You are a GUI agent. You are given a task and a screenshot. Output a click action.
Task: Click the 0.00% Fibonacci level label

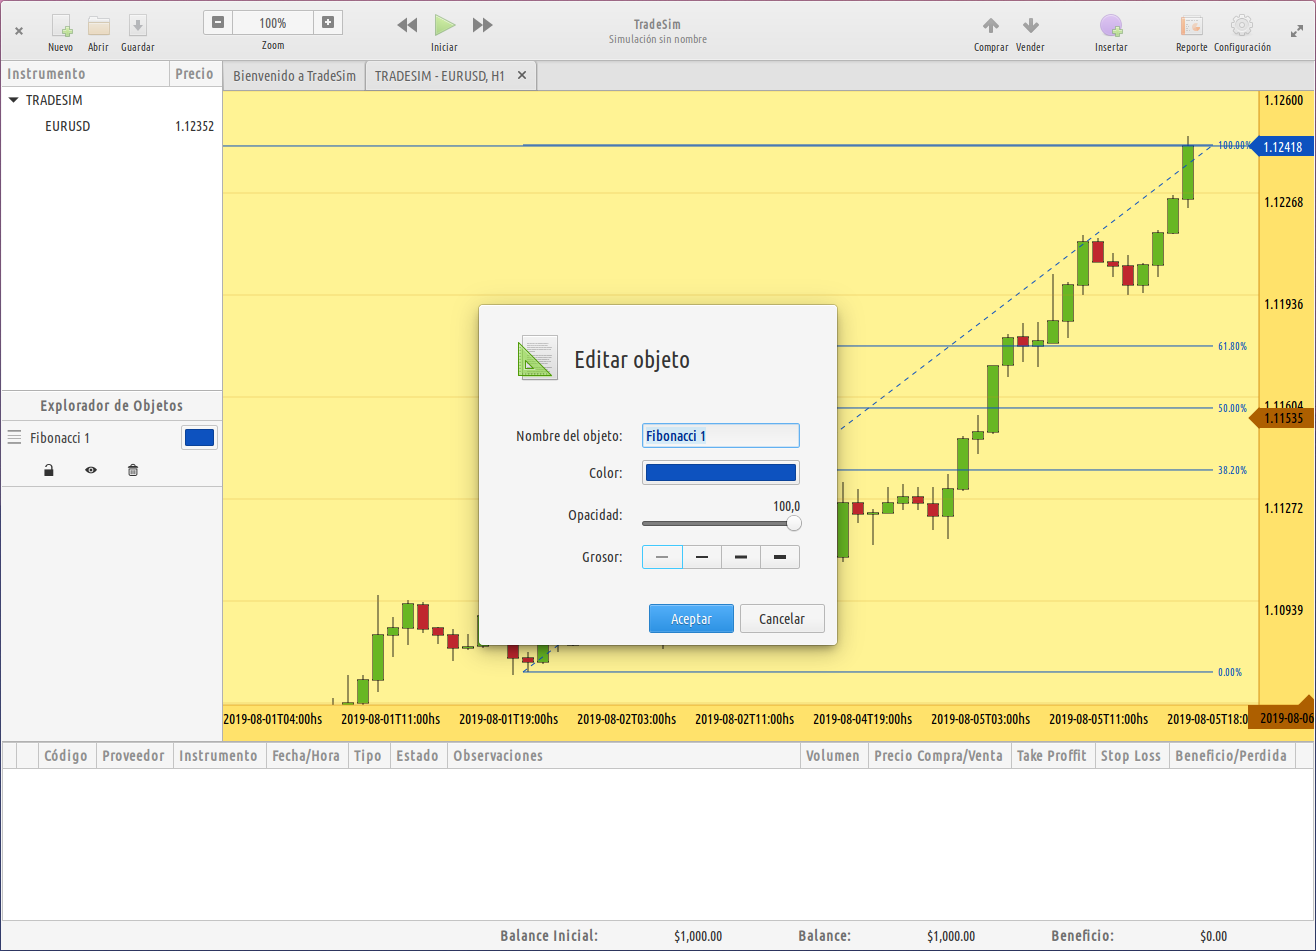coord(1230,672)
